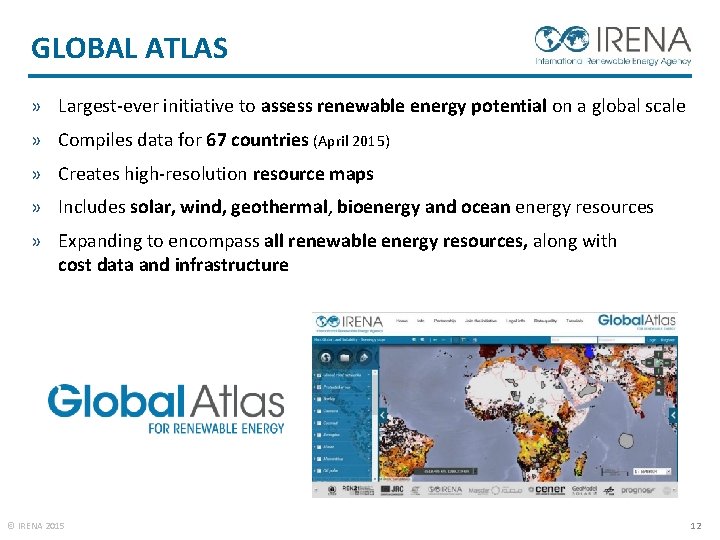The height and width of the screenshot is (540, 720).
Task: Click the dark banner button at map bottom
Action: [x=445, y=471]
